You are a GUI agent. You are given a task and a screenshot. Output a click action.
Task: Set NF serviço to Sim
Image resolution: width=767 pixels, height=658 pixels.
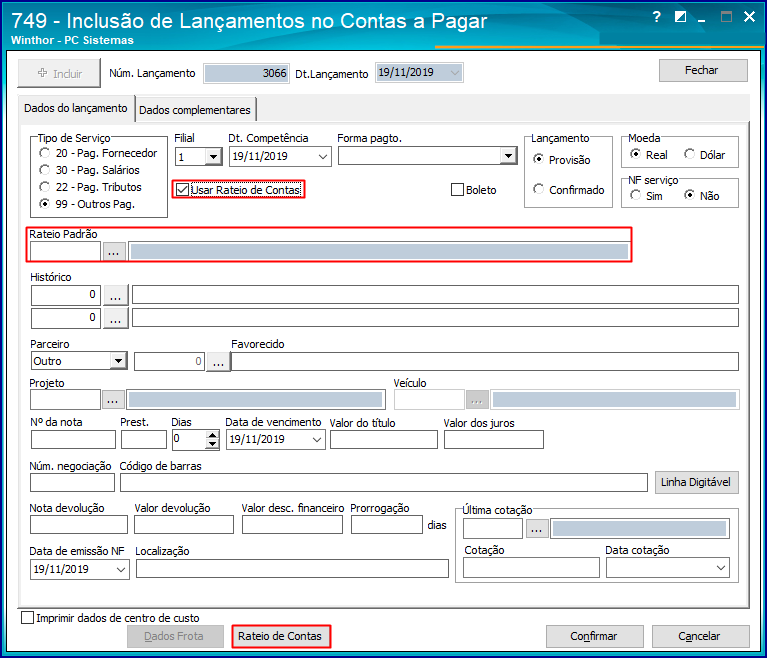pyautogui.click(x=635, y=195)
